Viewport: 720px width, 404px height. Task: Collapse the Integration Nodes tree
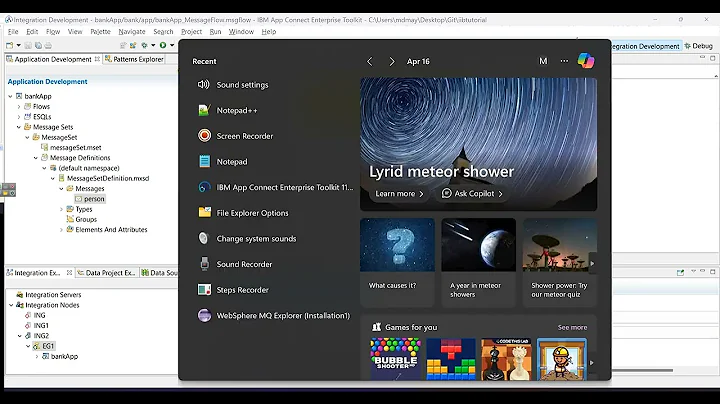[x=11, y=305]
